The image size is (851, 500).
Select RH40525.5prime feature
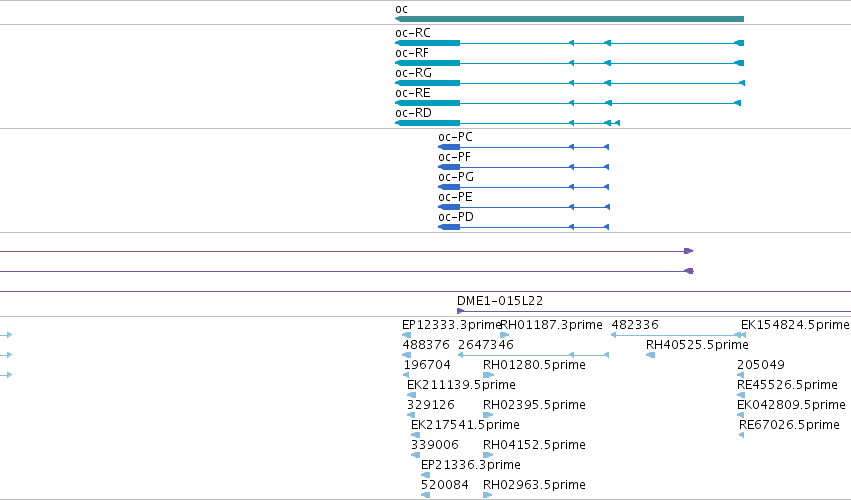697,345
